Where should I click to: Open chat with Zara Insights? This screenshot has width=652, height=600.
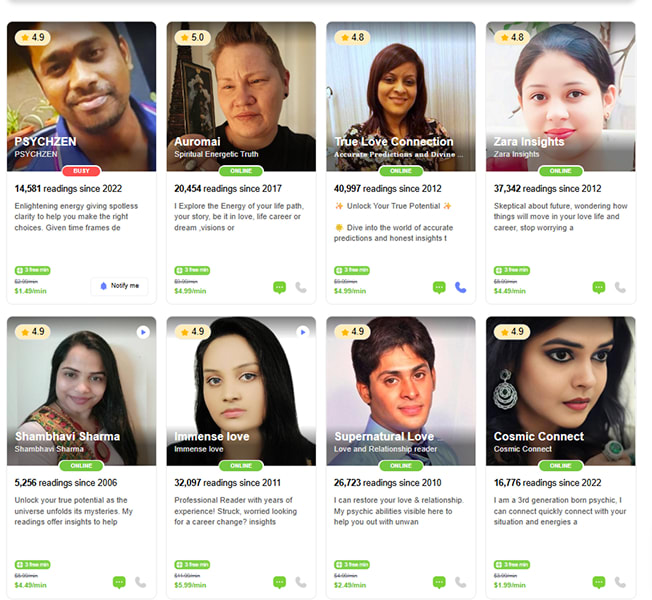599,287
